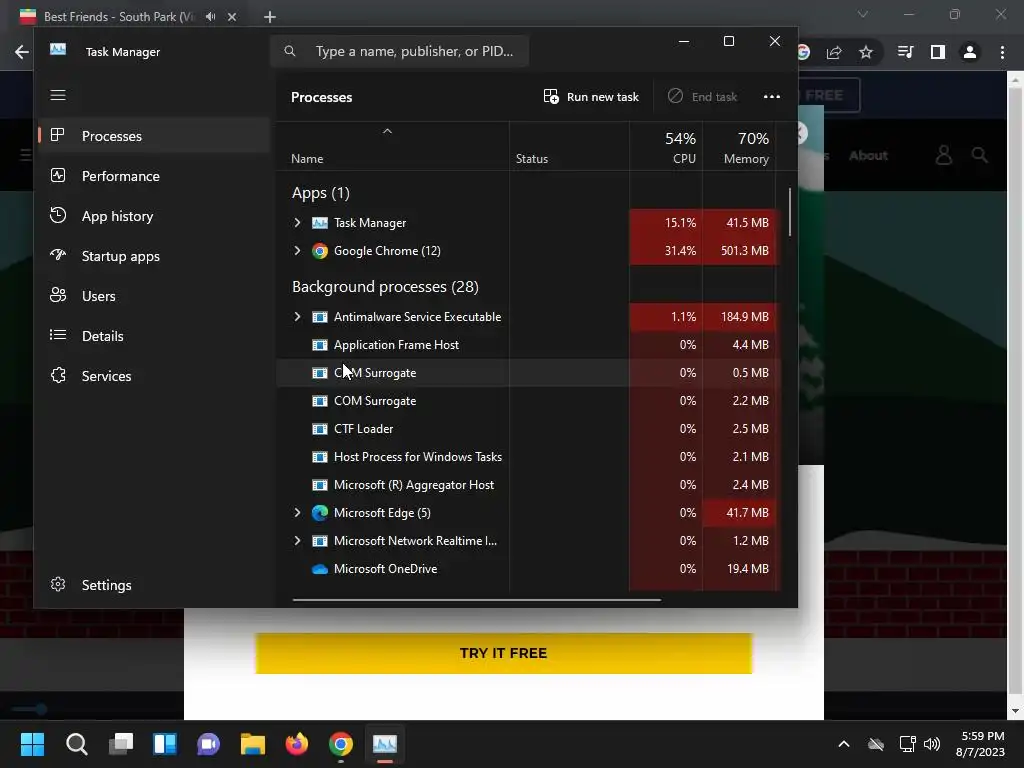Open Windows Search from taskbar
Image resolution: width=1024 pixels, height=768 pixels.
76,744
